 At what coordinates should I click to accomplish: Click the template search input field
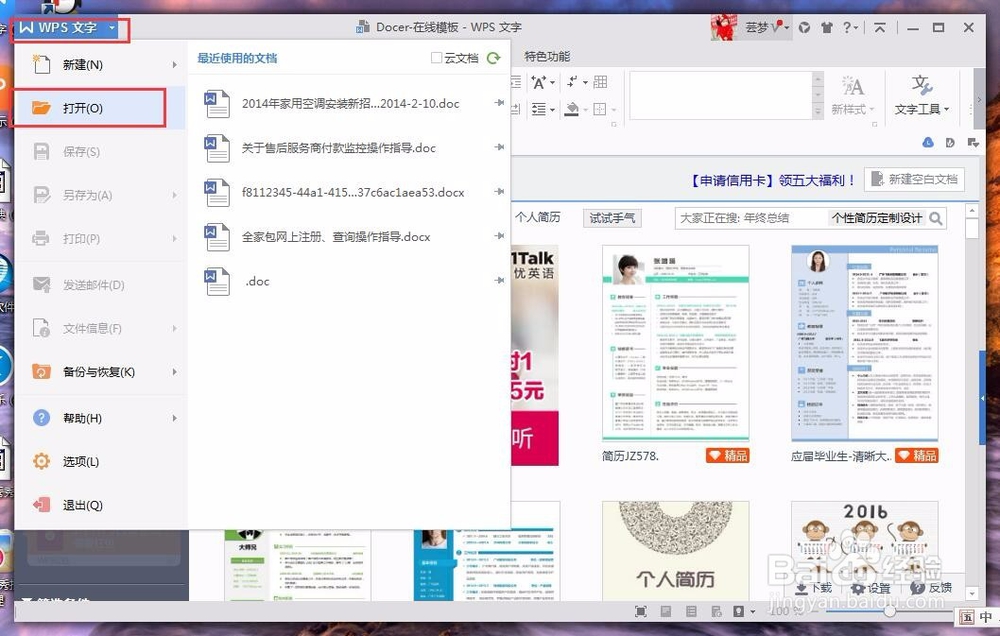point(750,218)
